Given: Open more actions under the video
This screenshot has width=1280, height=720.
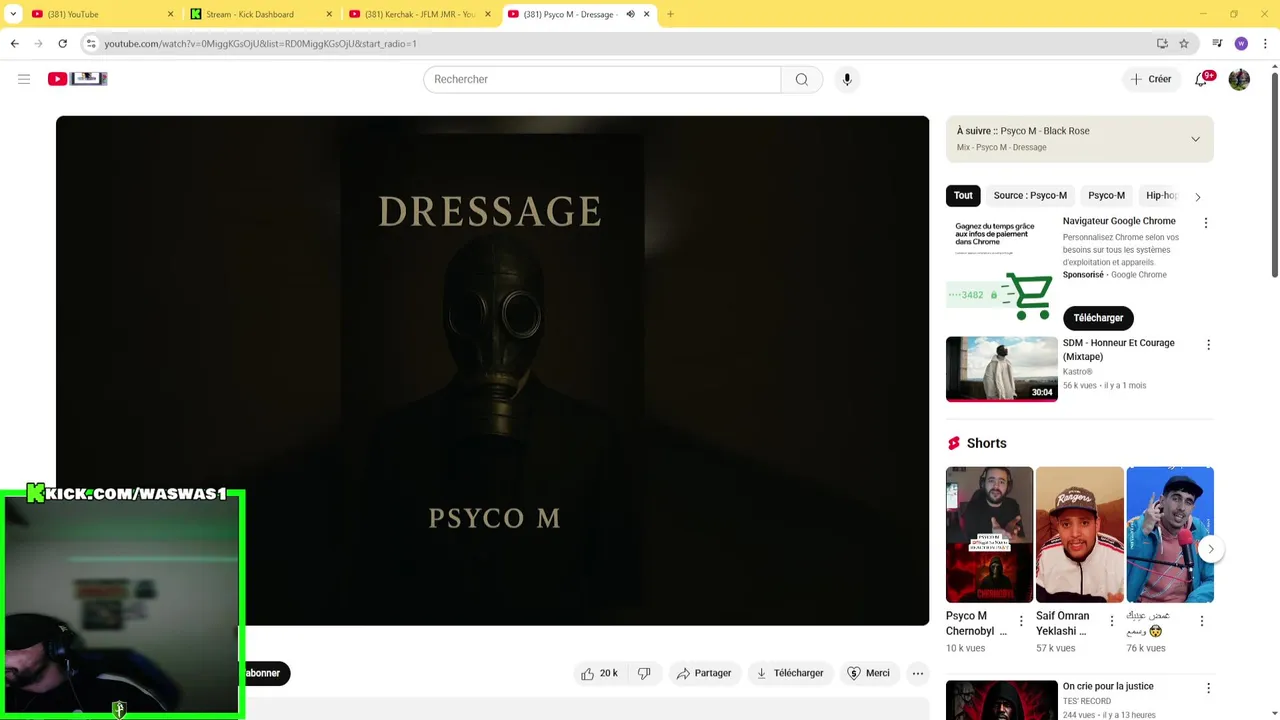Looking at the screenshot, I should [918, 673].
